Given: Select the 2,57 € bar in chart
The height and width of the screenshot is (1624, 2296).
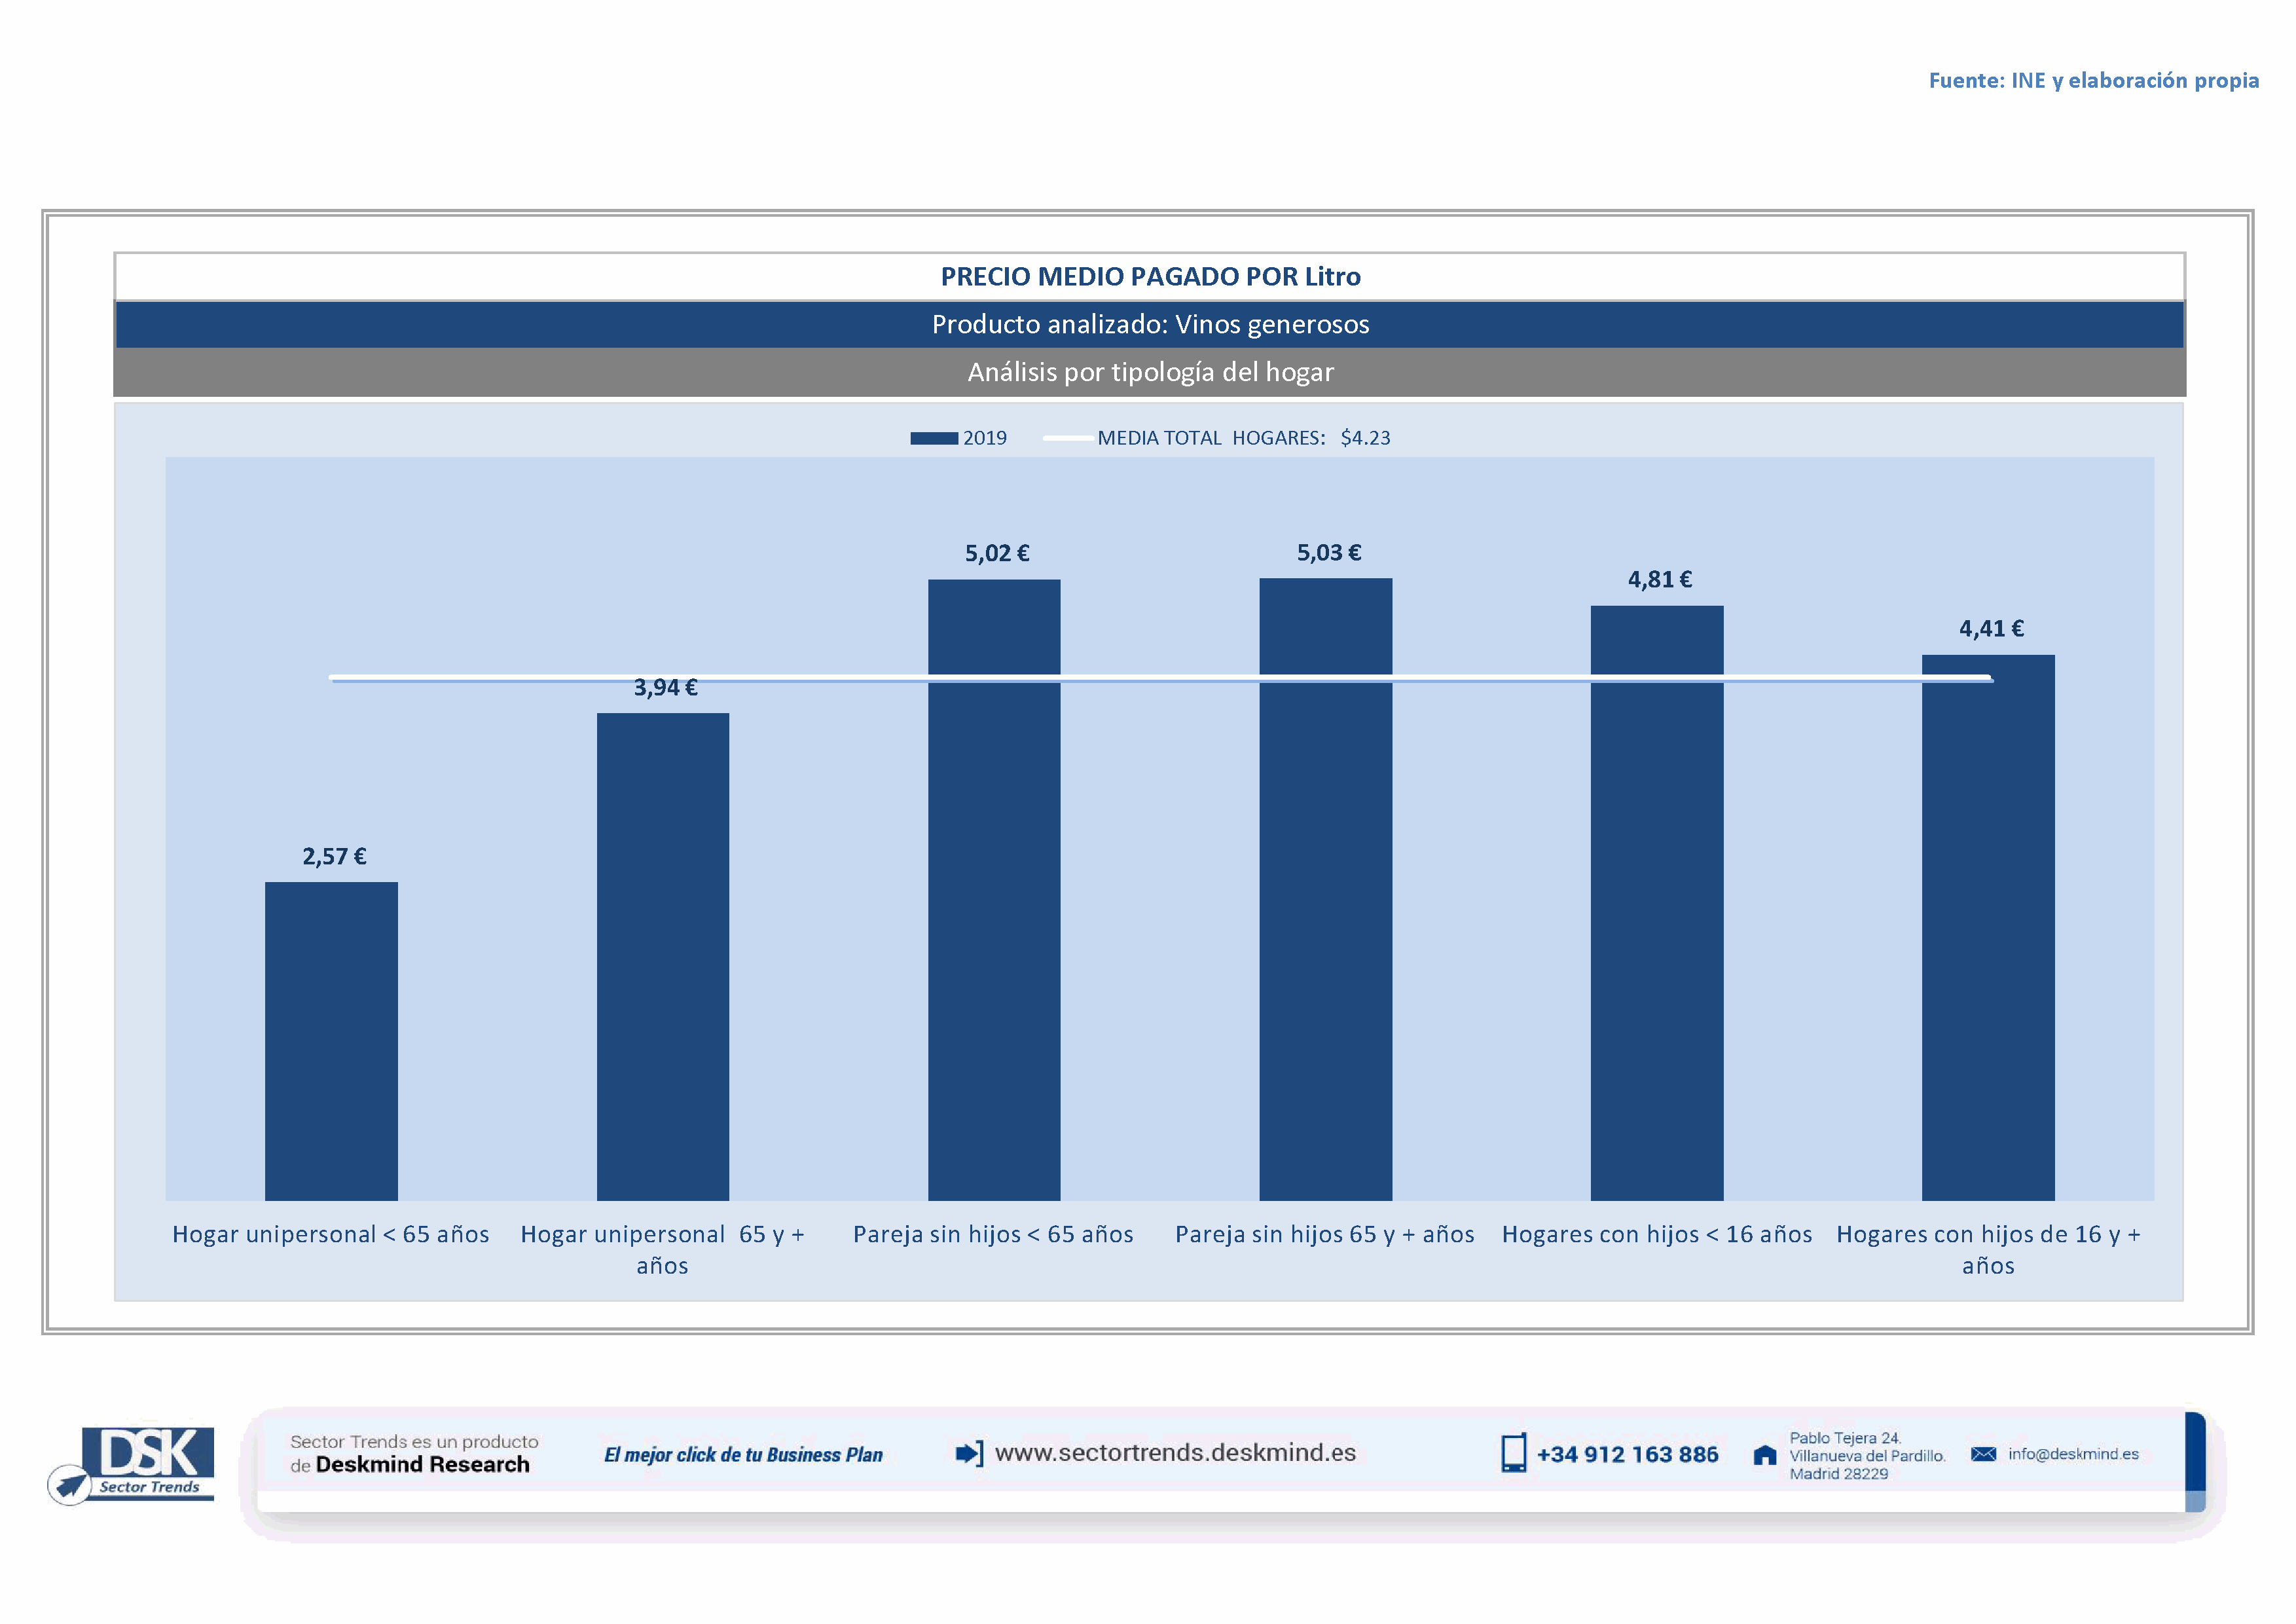Looking at the screenshot, I should [x=331, y=1040].
